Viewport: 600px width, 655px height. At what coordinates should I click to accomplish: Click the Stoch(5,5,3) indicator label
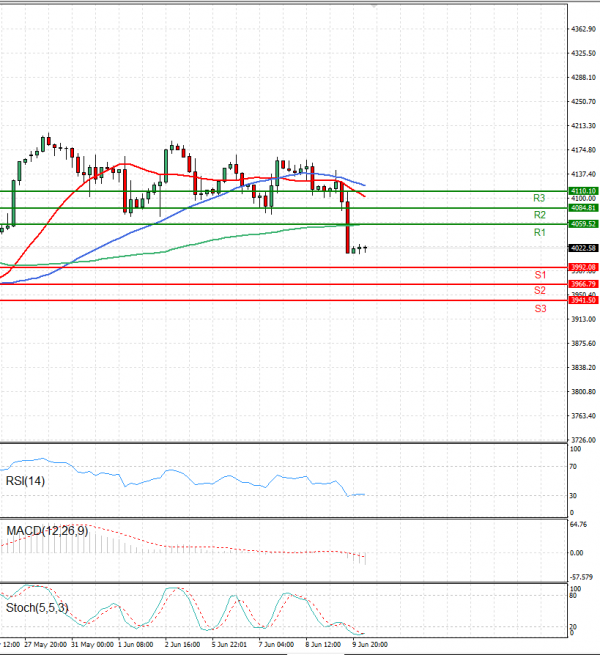[x=37, y=608]
